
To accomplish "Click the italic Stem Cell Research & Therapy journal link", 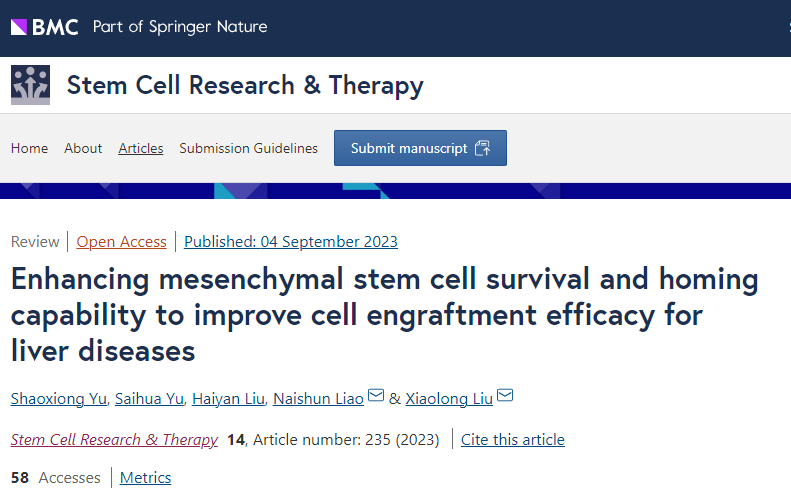I will 114,439.
